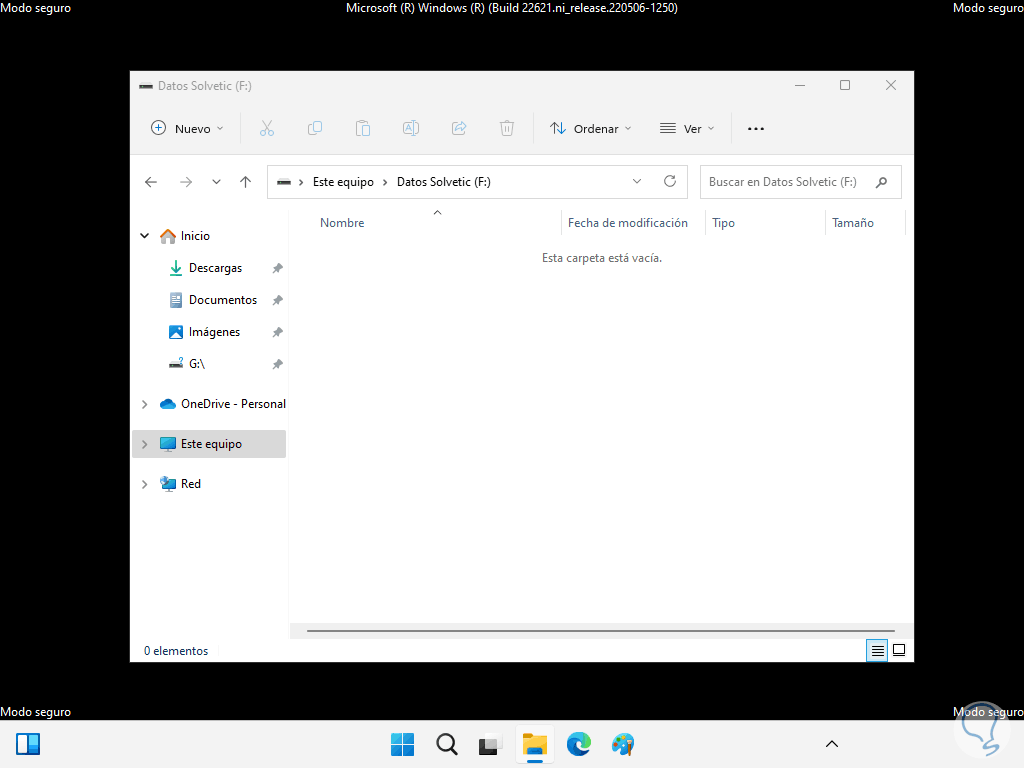Open taskbar Search magnifier
1024x768 pixels.
[447, 744]
